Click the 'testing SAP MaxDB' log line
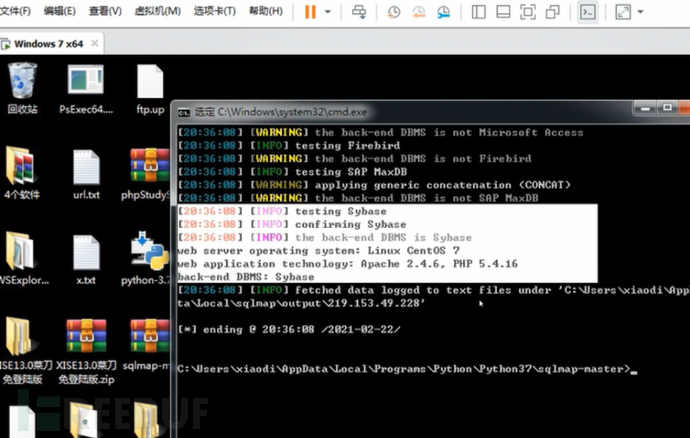 292,172
